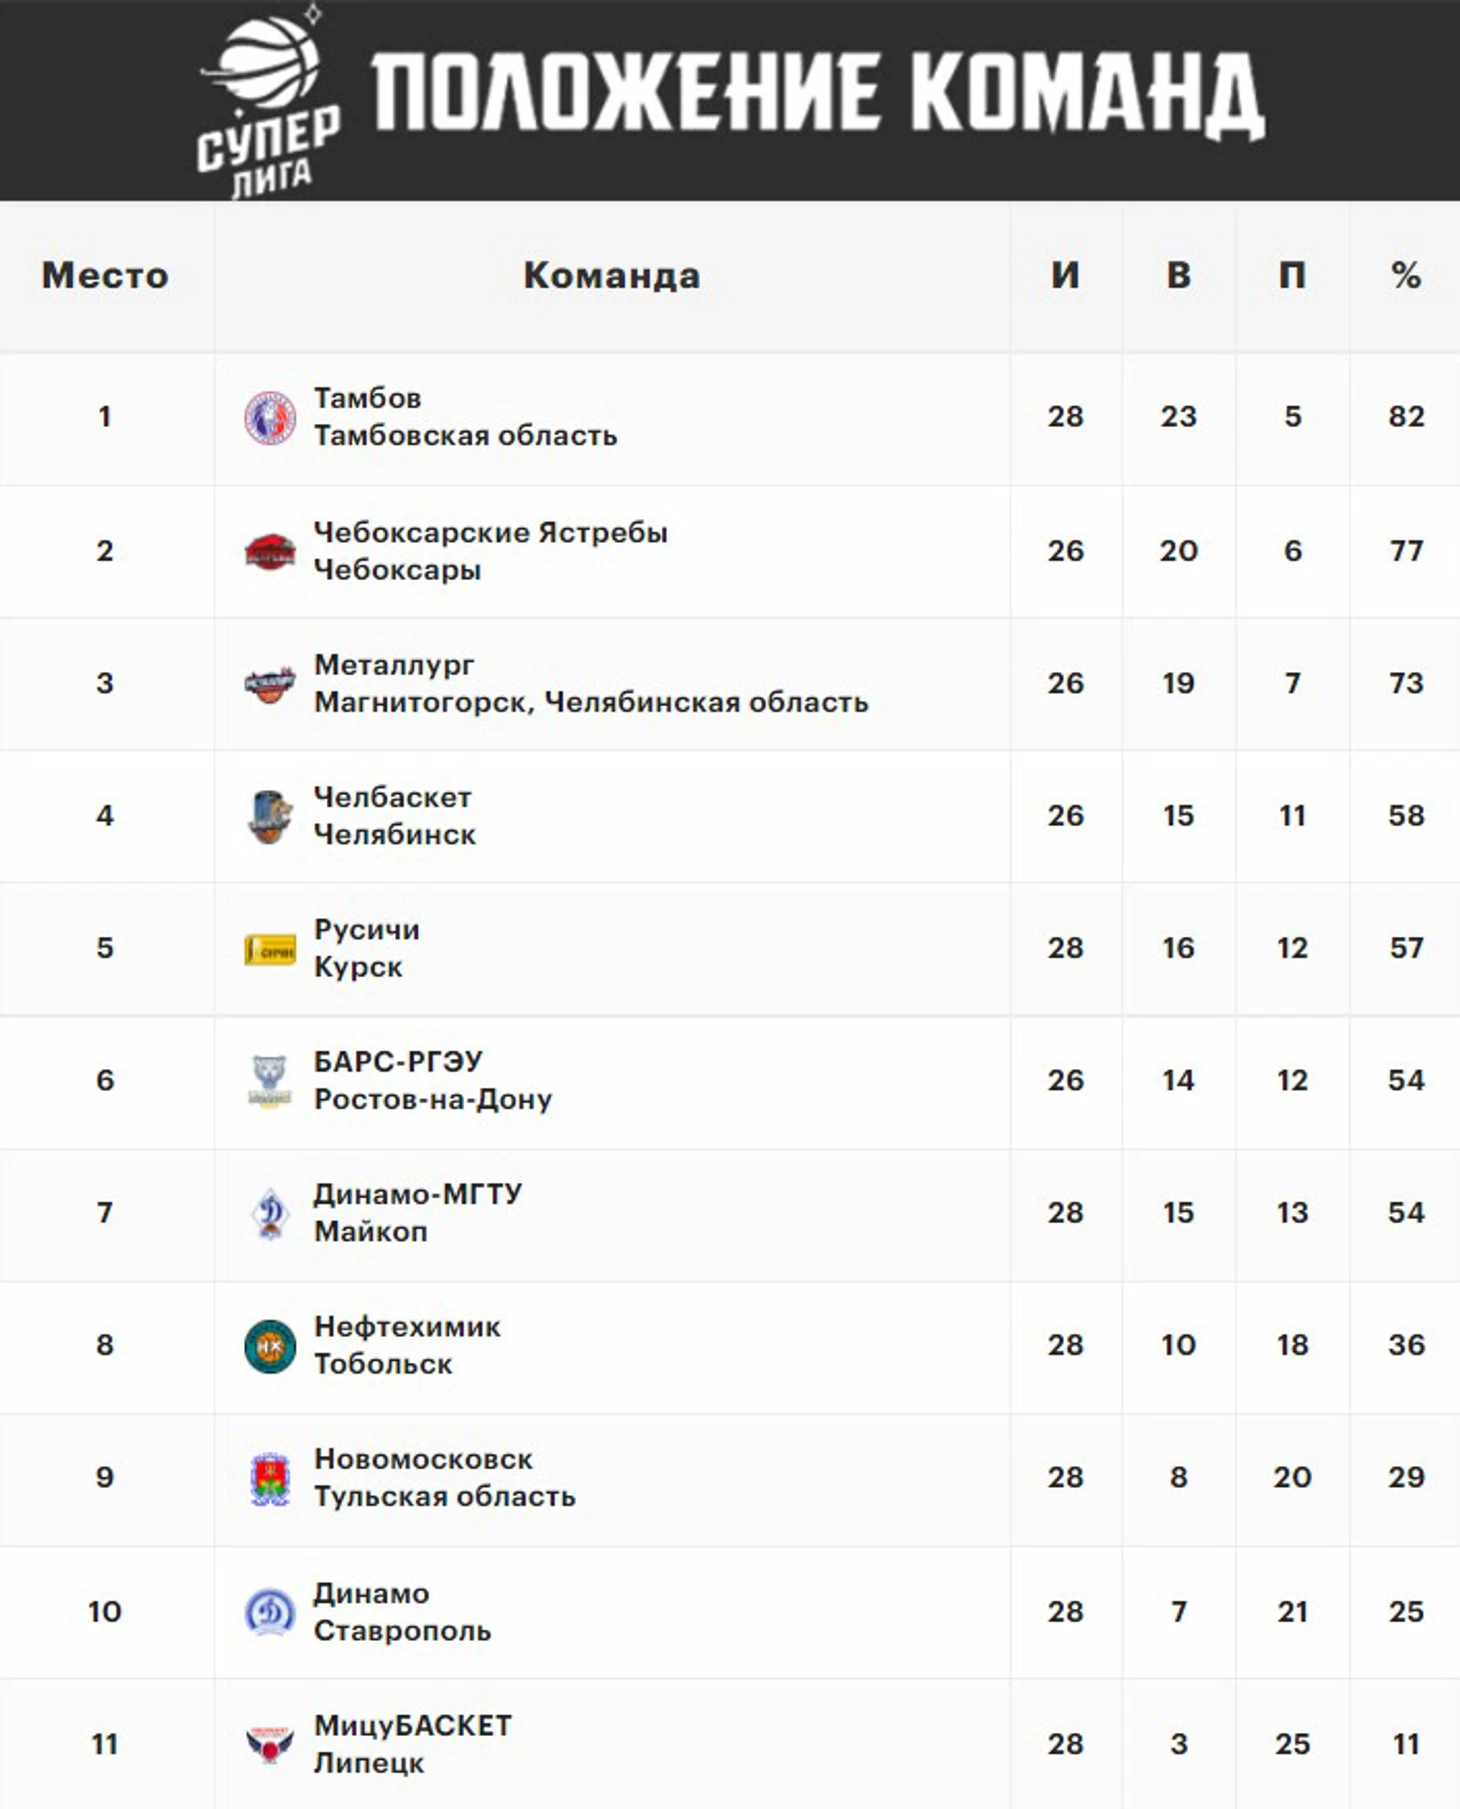Click the Новомосковск team crest

click(270, 1479)
